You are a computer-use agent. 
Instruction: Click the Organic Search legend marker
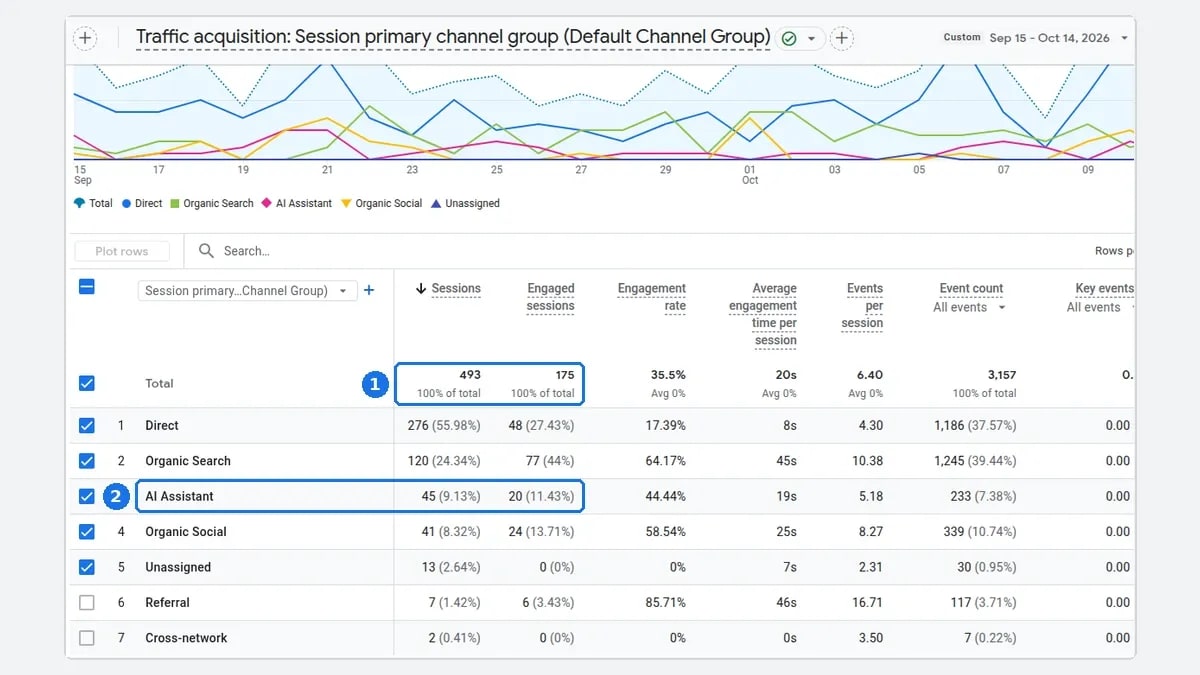click(174, 203)
